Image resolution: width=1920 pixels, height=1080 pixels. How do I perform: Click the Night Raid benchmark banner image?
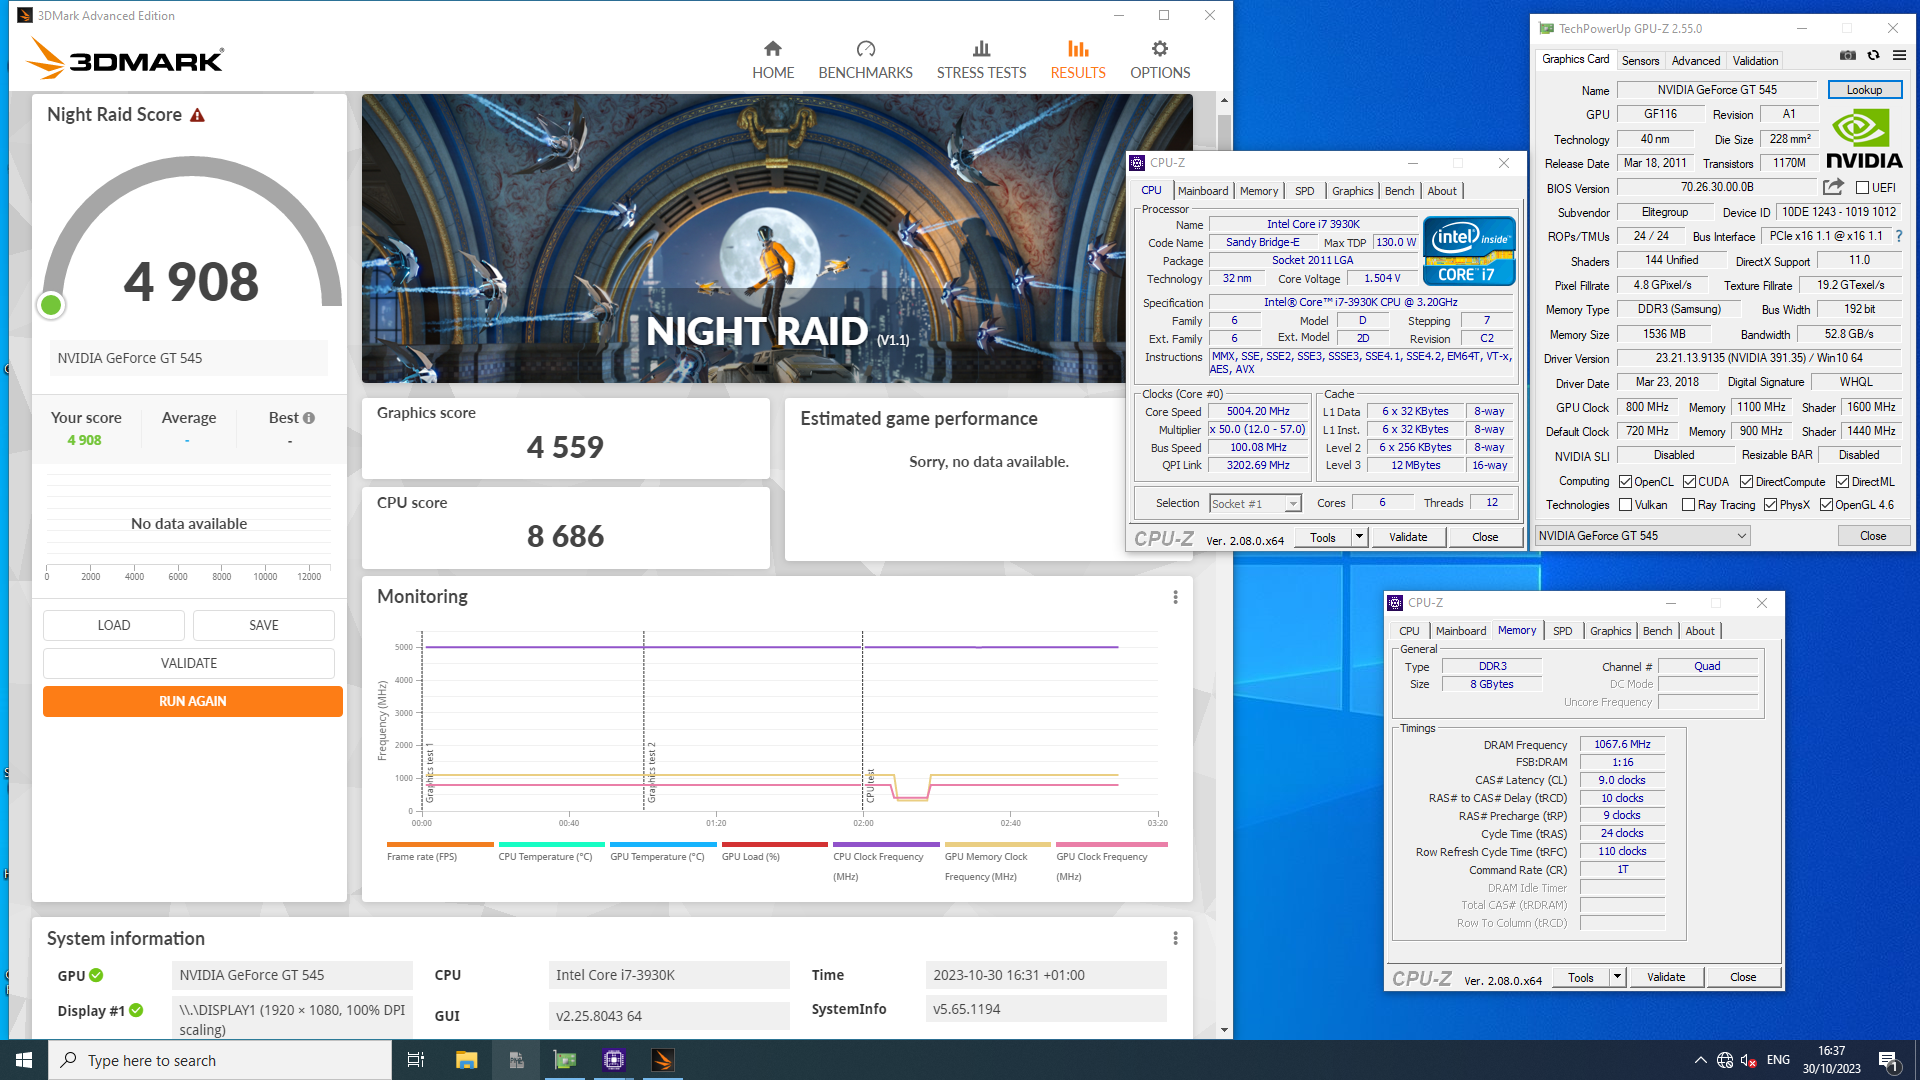(x=777, y=238)
